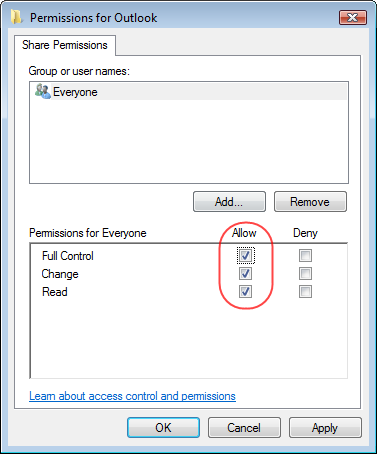Click the Everyone group users icon

(43, 91)
